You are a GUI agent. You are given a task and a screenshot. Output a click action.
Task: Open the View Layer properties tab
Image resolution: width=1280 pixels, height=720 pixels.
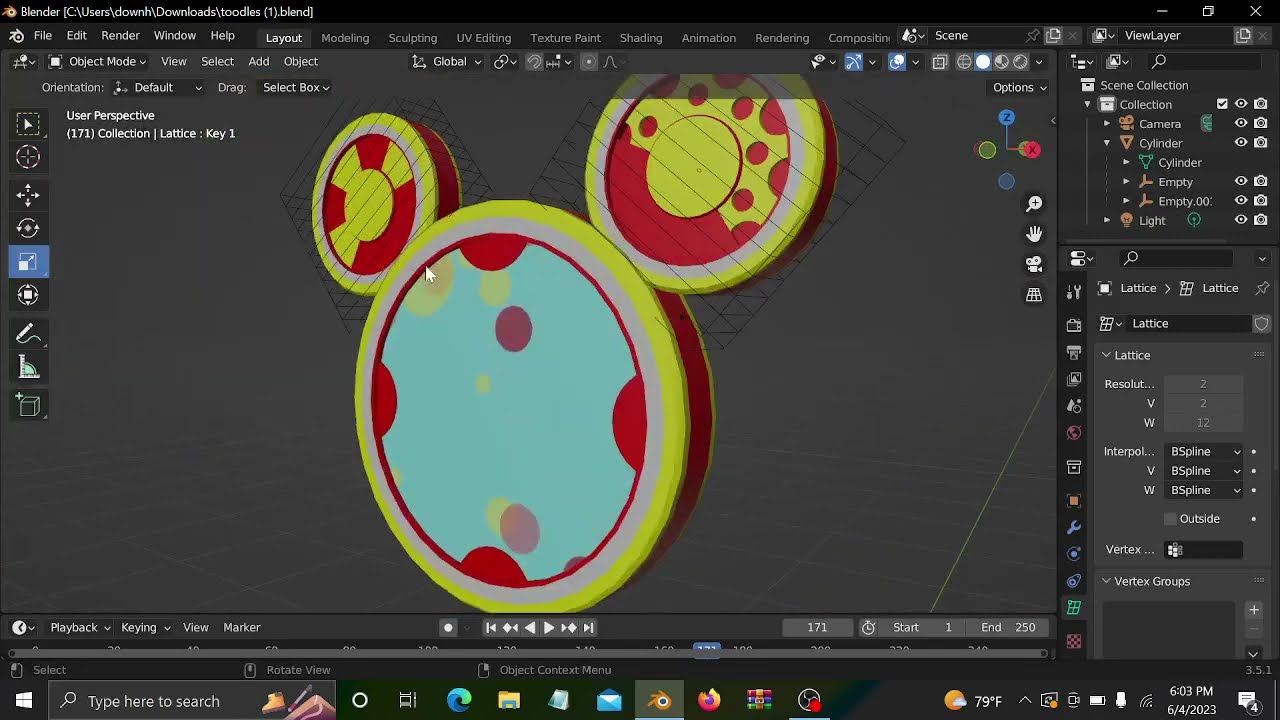[x=1074, y=379]
